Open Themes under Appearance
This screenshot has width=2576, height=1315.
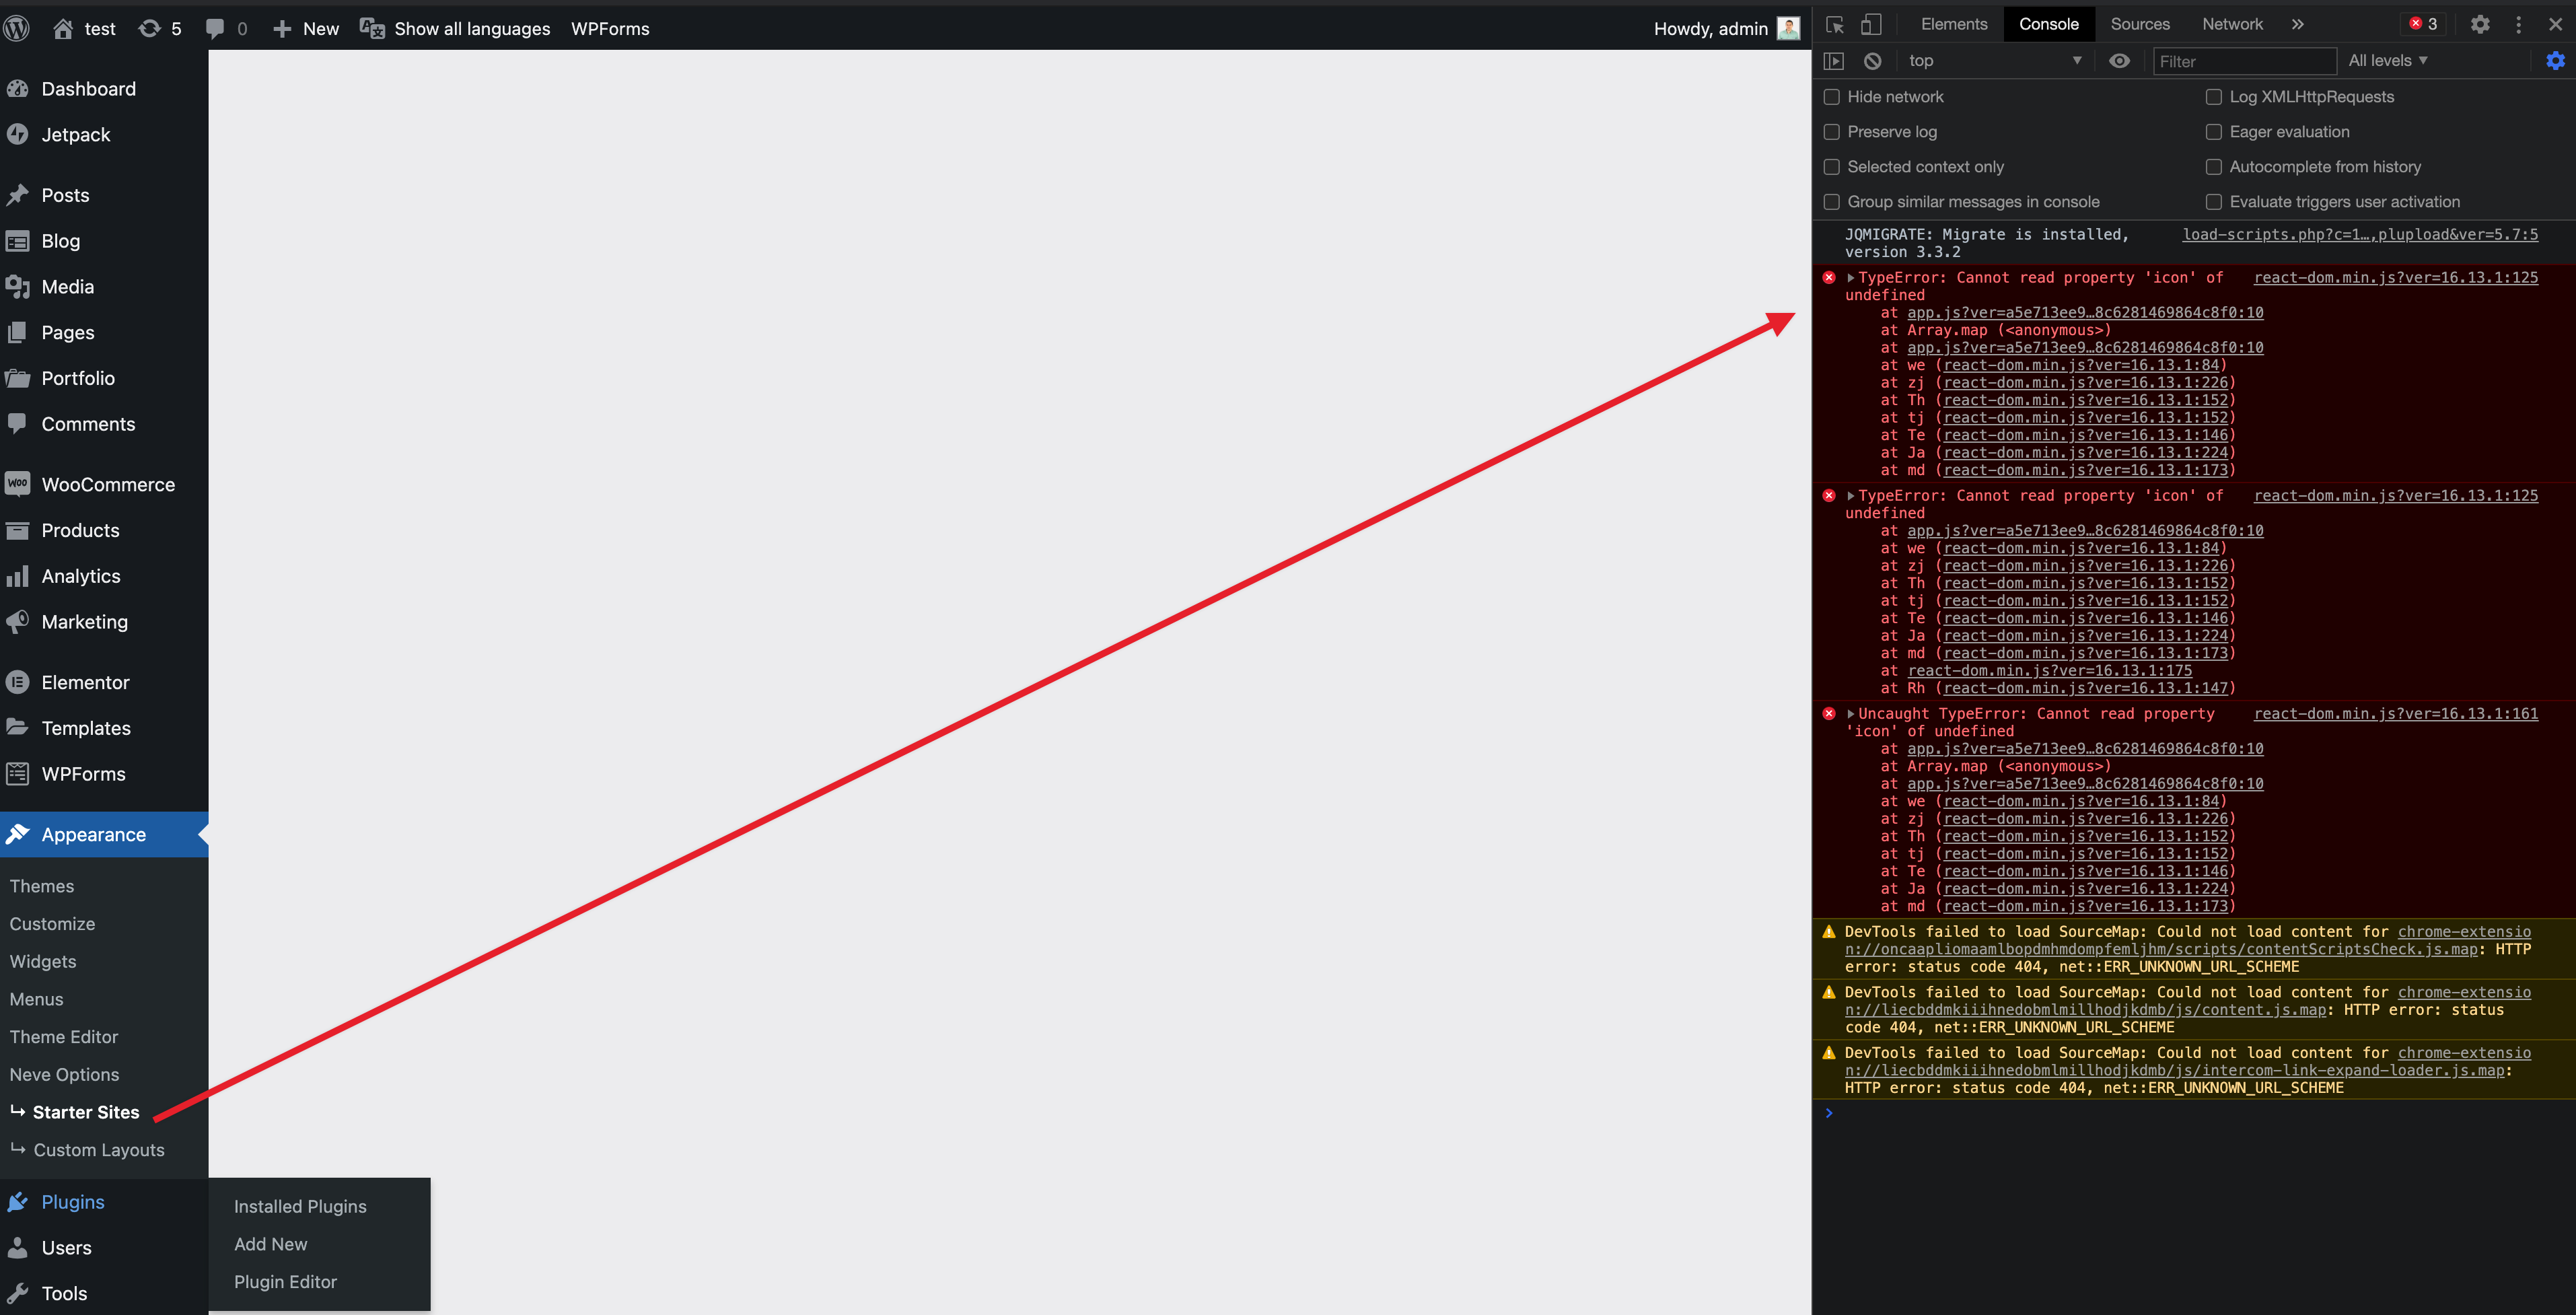42,886
